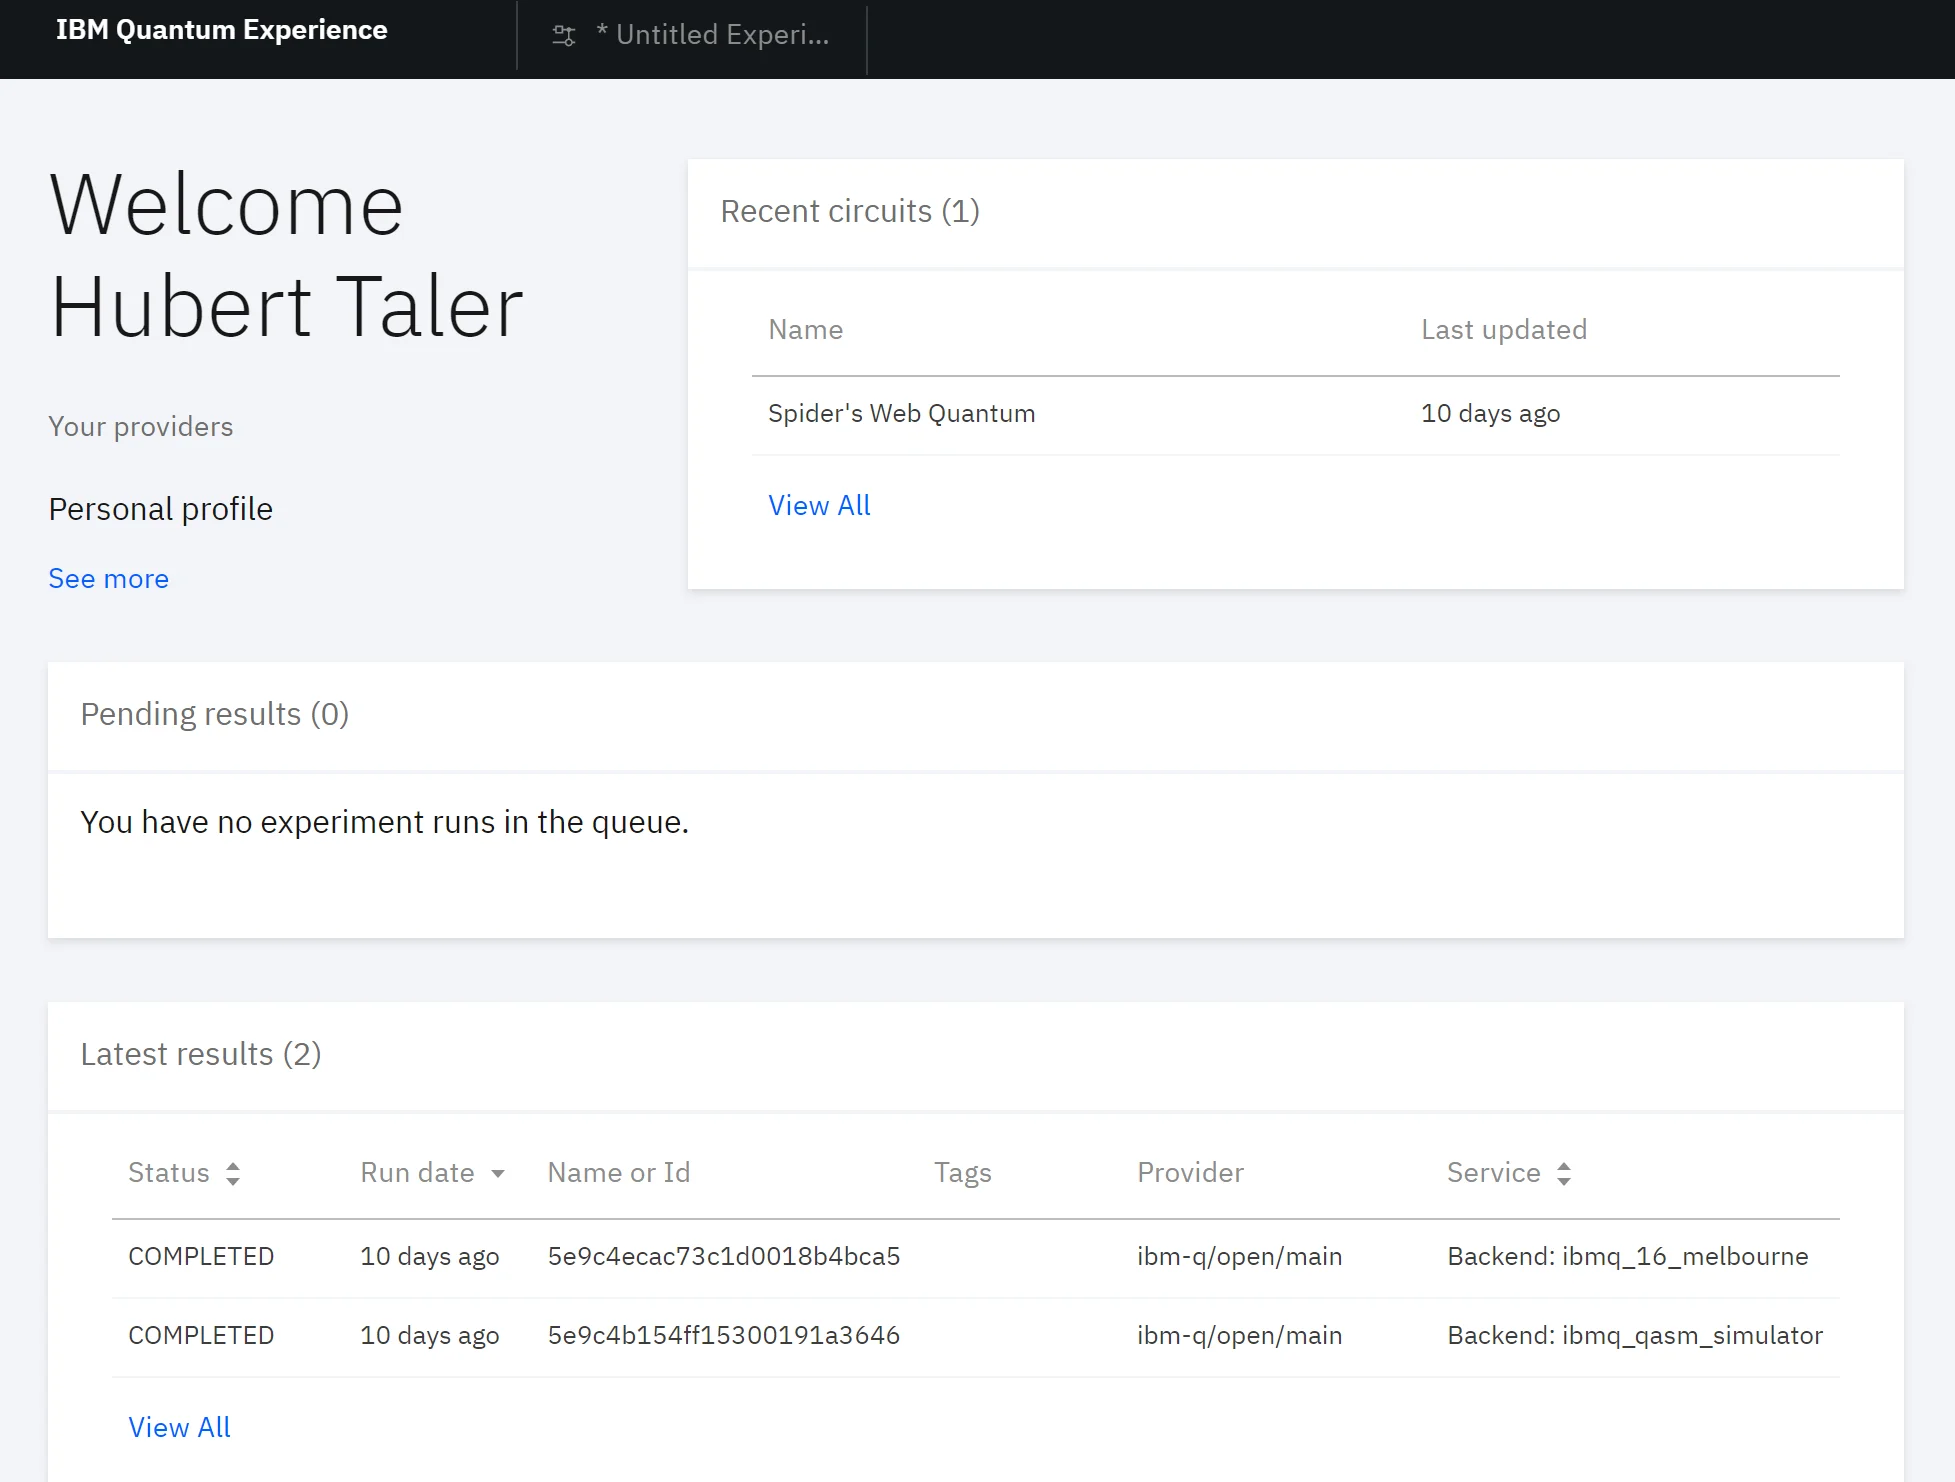Click ibm-q/open/main provider in melbourne row
This screenshot has height=1482, width=1955.
[x=1239, y=1257]
